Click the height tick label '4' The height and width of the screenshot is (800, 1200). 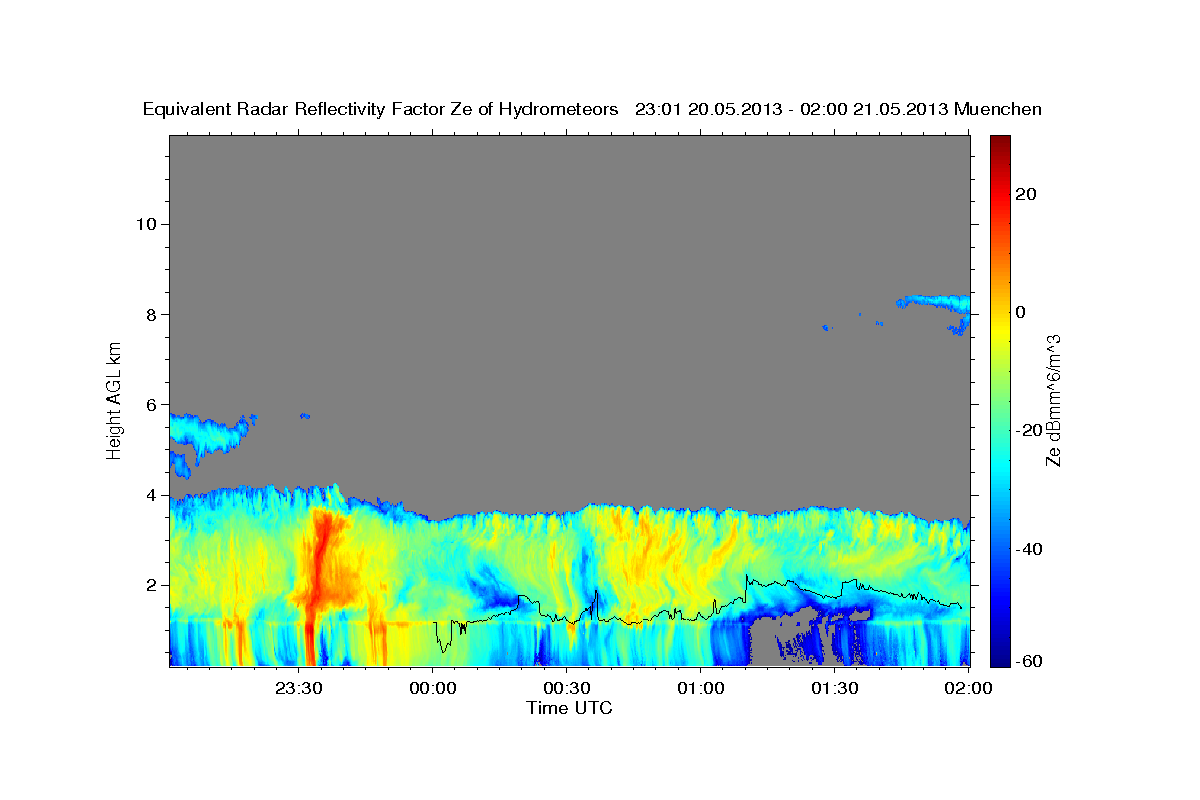click(149, 495)
